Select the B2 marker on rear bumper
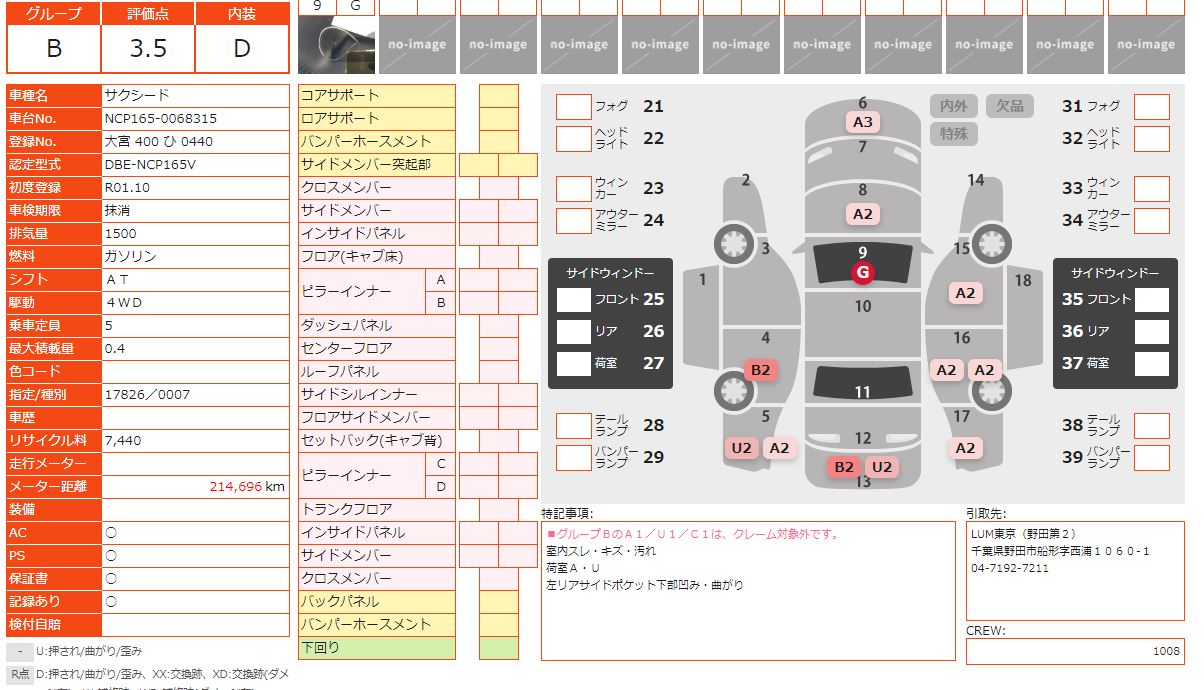The image size is (1204, 690). pyautogui.click(x=844, y=467)
